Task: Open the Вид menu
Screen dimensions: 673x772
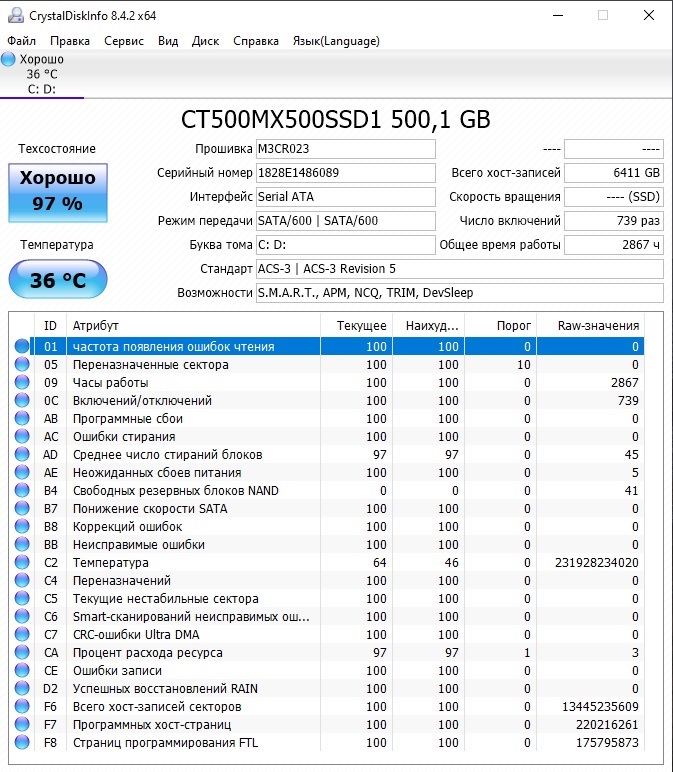Action: click(168, 41)
